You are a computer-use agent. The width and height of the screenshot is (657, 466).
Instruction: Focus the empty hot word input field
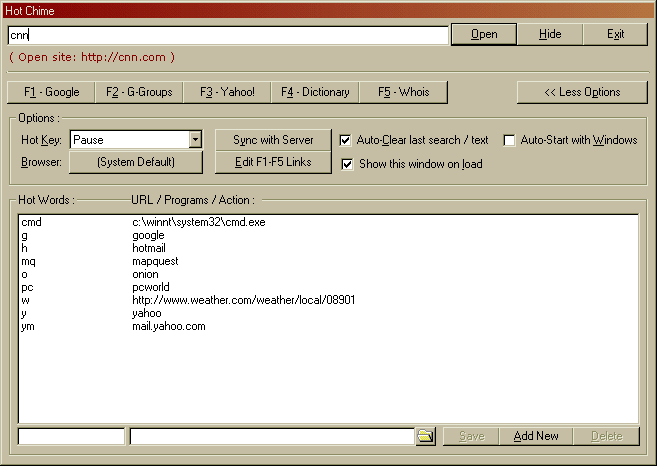[x=71, y=436]
